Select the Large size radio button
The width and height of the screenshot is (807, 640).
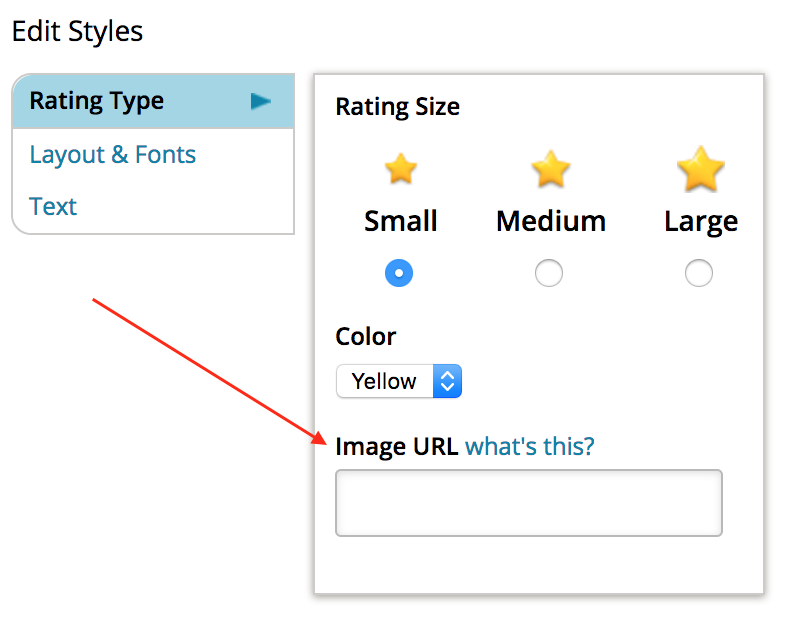click(698, 273)
